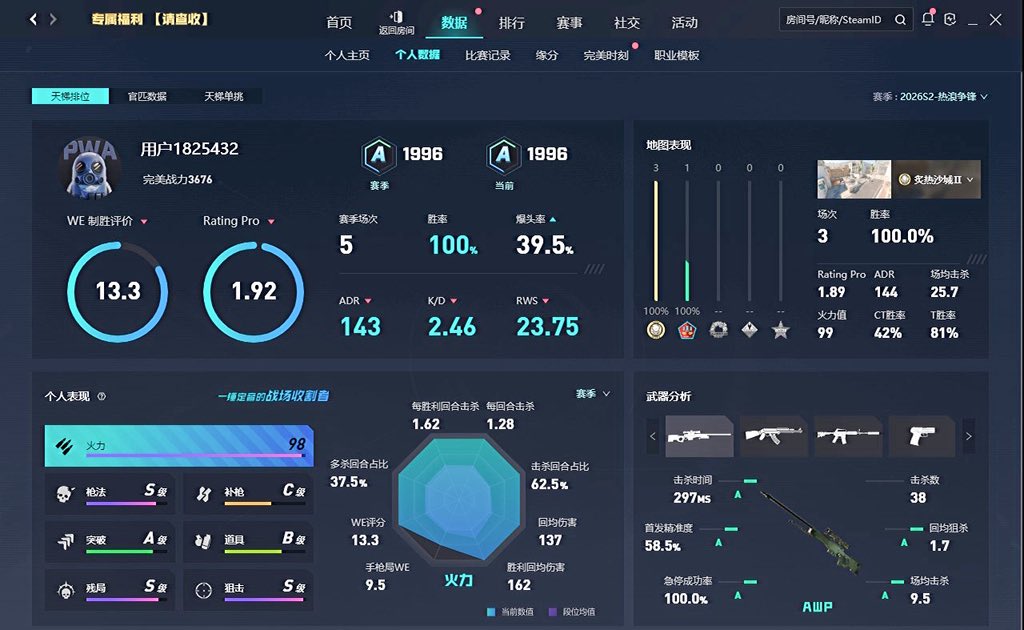
Task: Select the 枪法 skull ability card
Action: (x=110, y=494)
